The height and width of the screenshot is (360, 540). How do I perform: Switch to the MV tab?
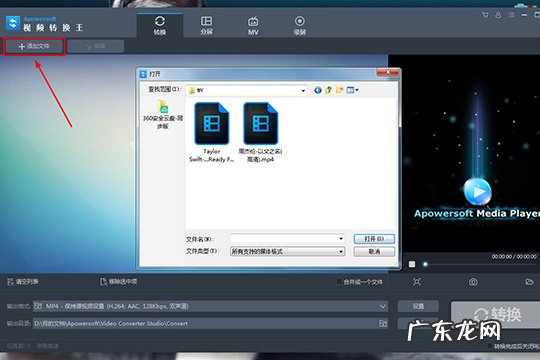point(253,25)
